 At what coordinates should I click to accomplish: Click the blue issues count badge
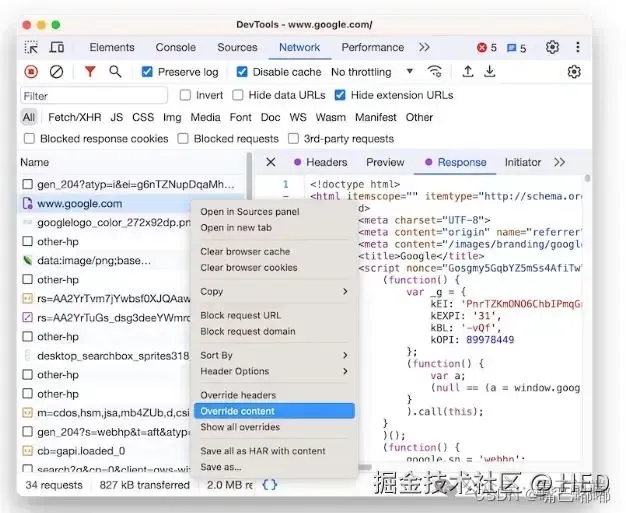pos(516,48)
